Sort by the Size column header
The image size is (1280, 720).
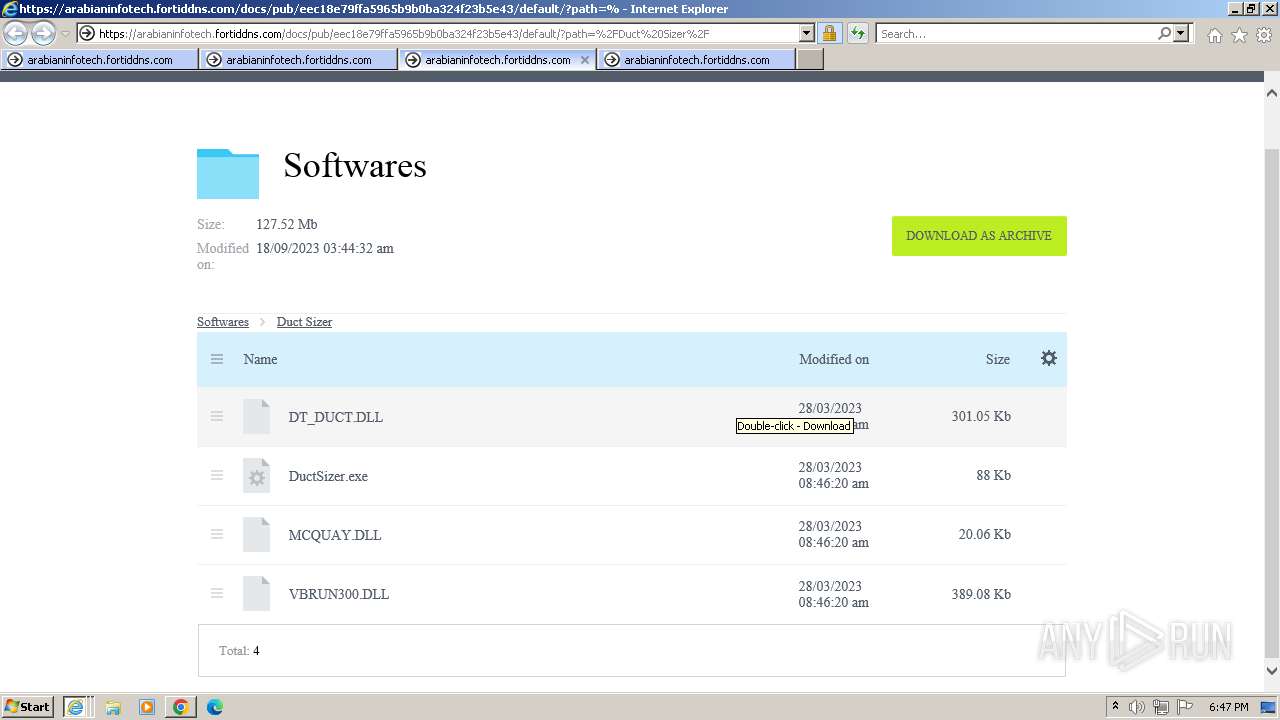[x=998, y=359]
